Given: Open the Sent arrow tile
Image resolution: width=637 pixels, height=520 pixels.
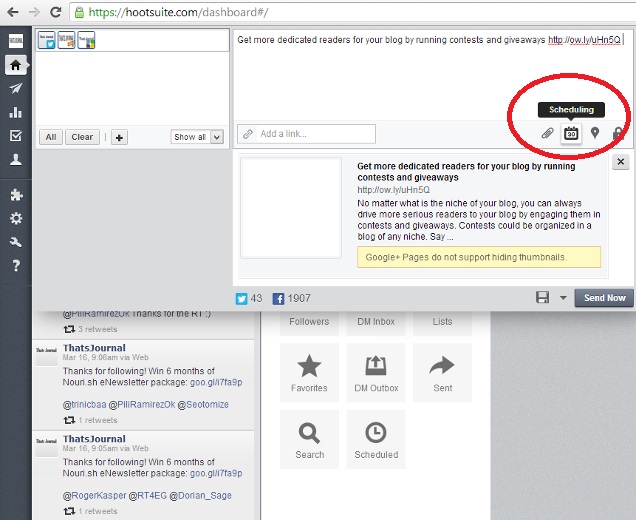Looking at the screenshot, I should pos(442,373).
